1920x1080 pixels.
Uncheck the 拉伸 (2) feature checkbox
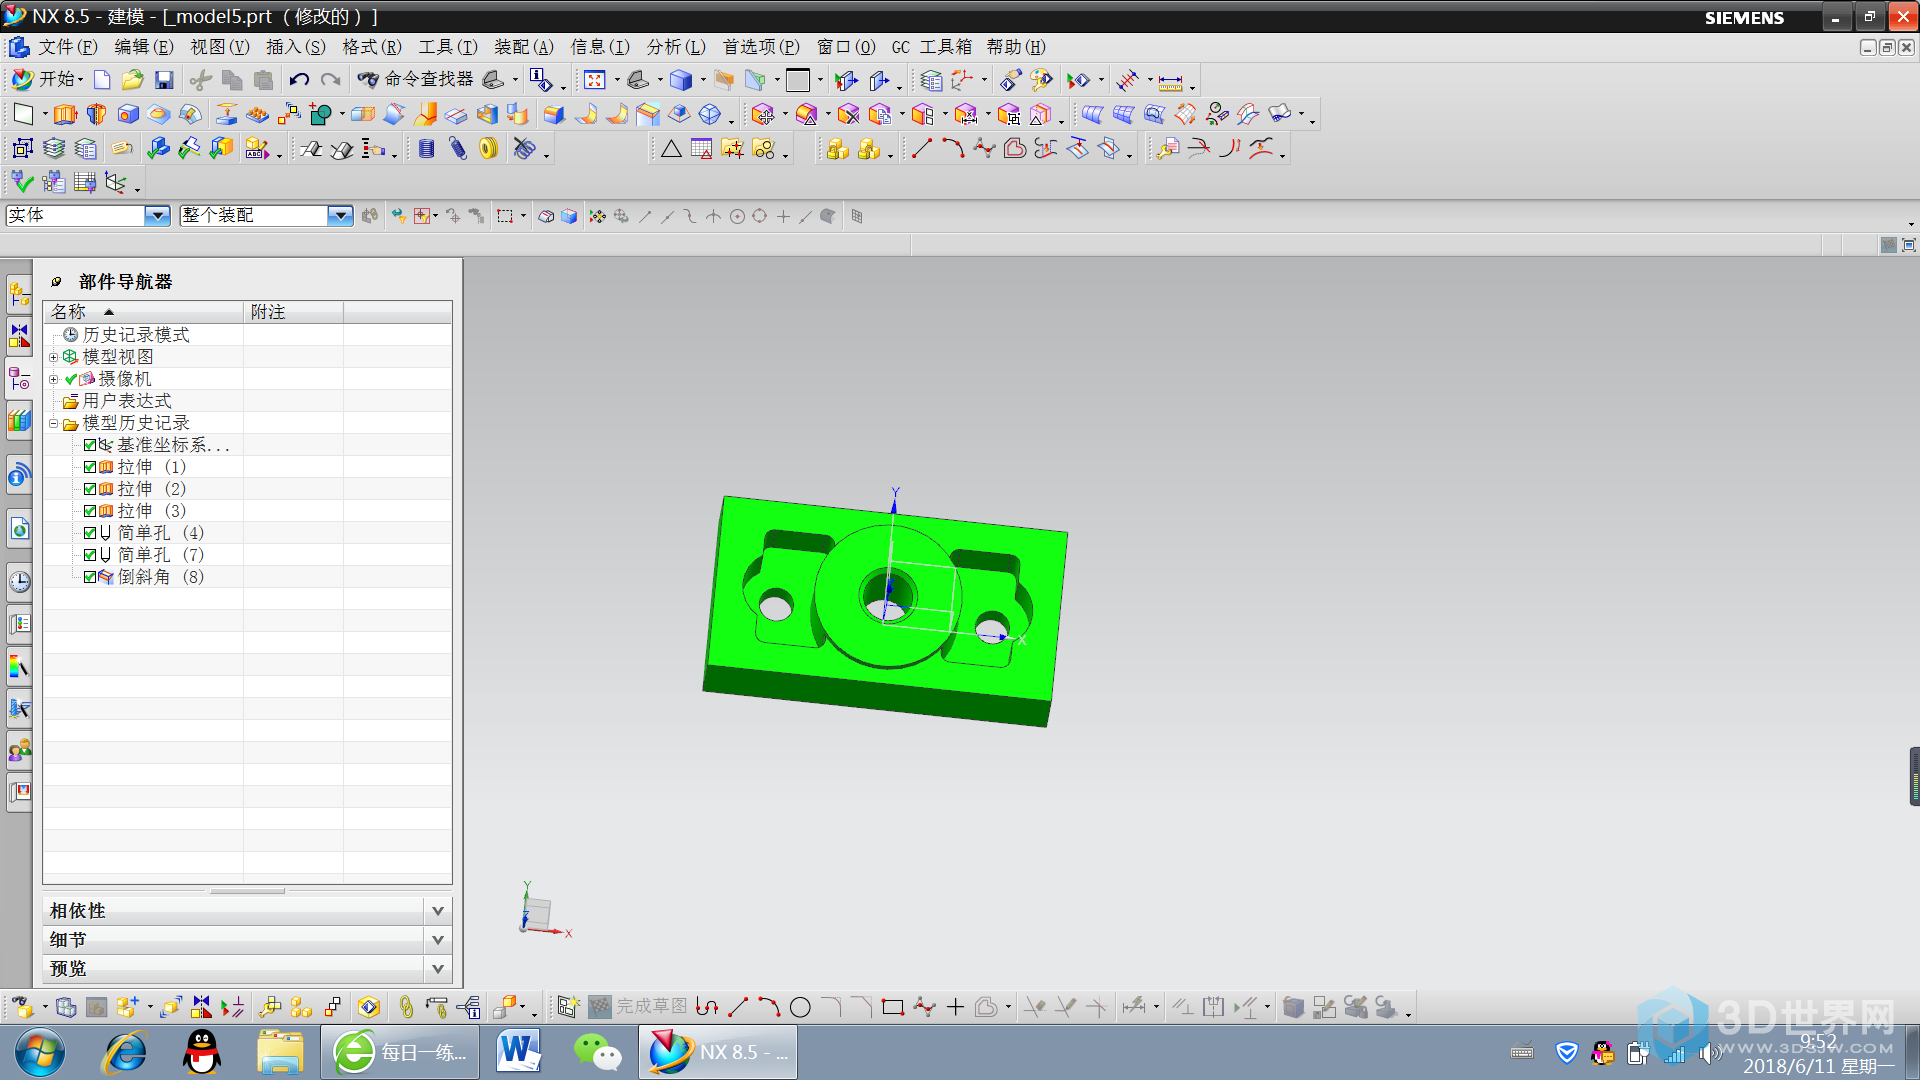[90, 489]
